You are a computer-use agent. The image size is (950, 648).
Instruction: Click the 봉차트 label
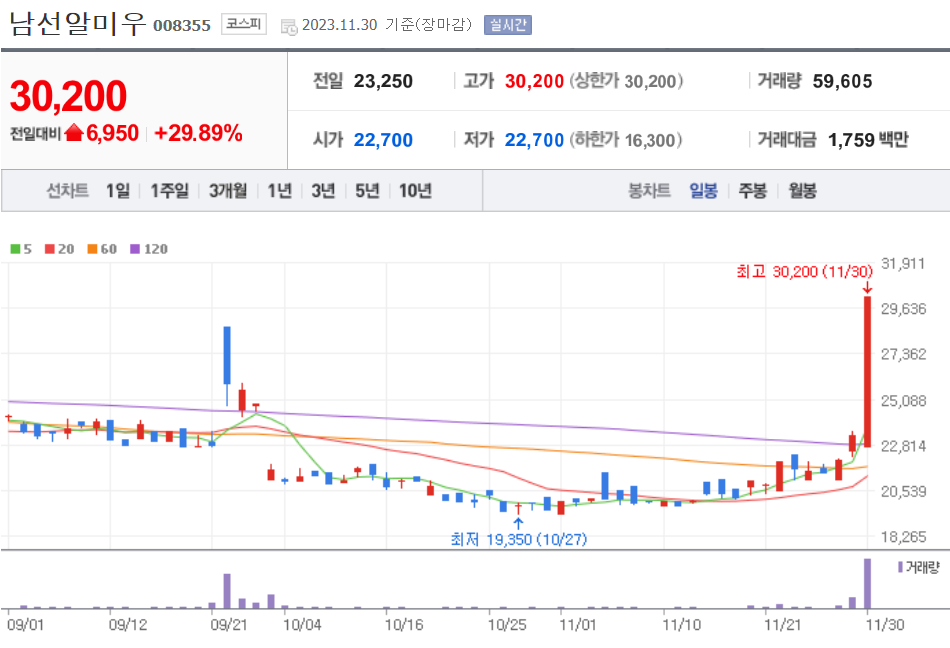649,191
